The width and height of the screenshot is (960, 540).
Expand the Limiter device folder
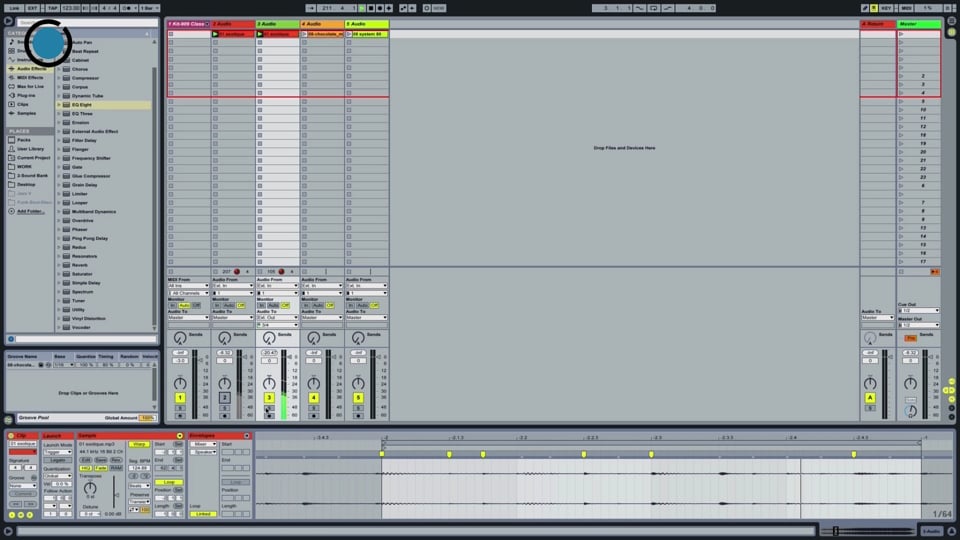click(x=59, y=193)
